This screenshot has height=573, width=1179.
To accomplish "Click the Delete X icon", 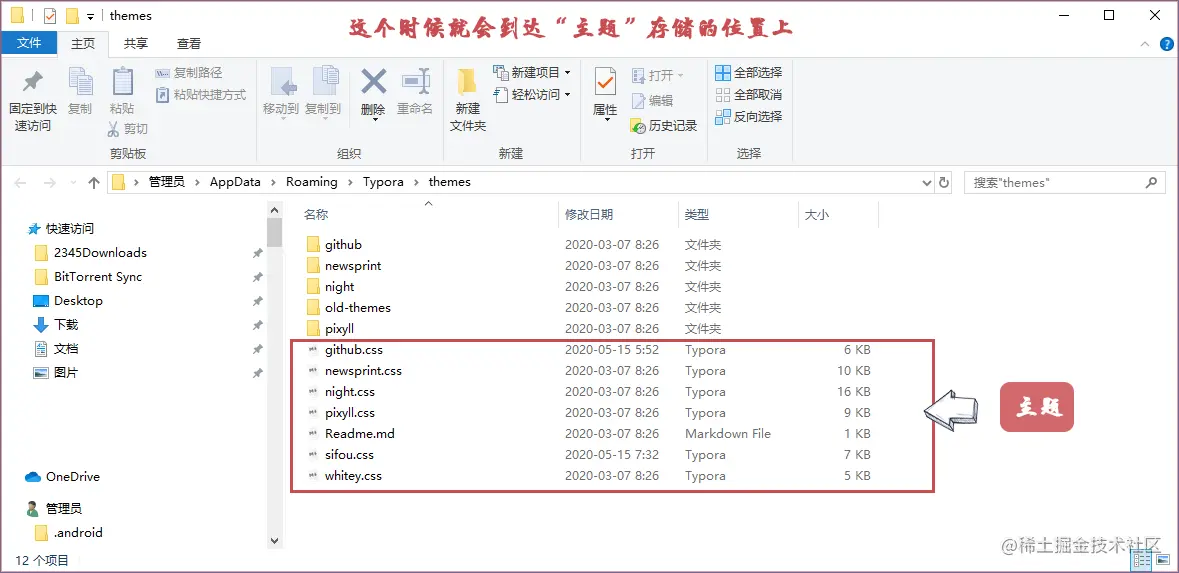I will click(373, 81).
